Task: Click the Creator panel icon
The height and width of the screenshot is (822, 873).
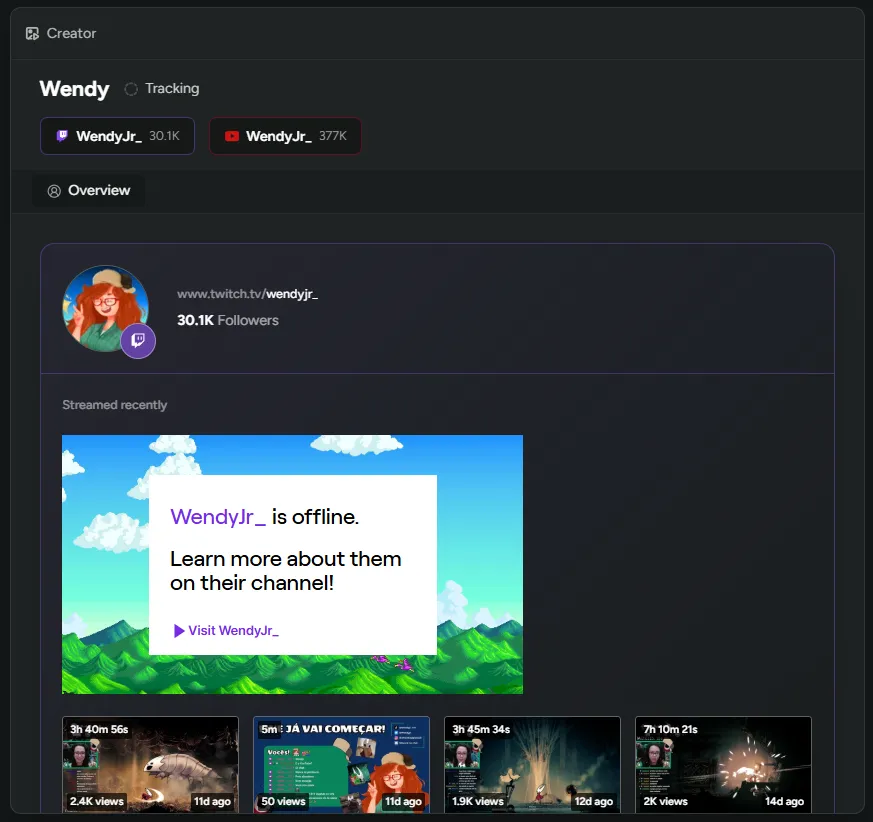Action: (32, 33)
